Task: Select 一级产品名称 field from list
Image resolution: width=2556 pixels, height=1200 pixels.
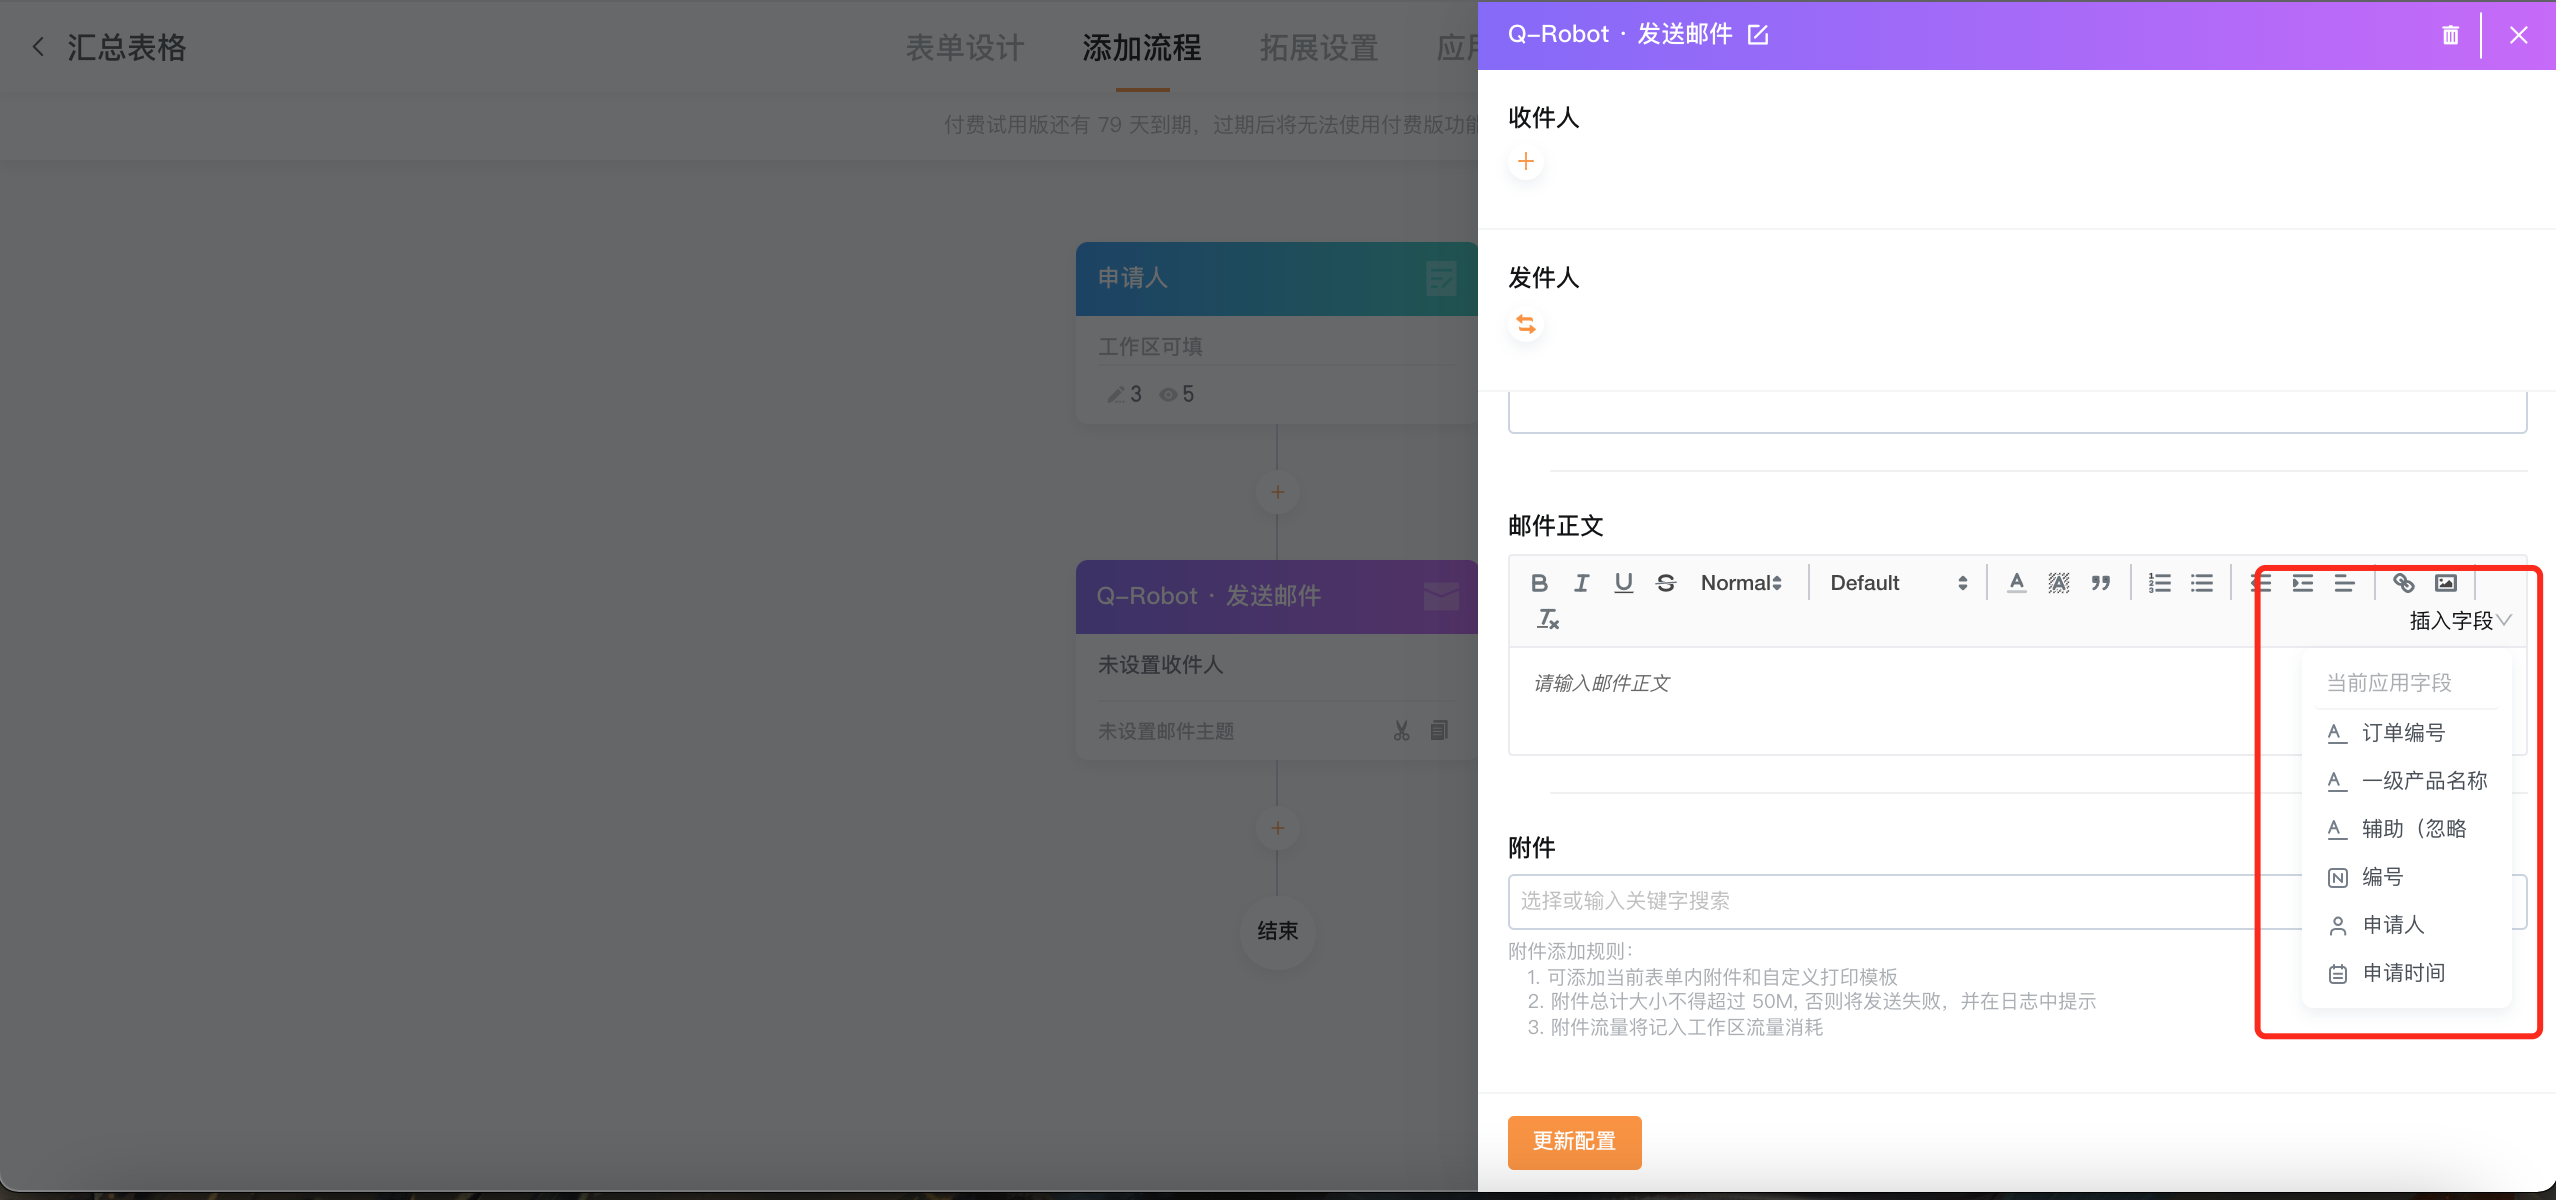Action: coord(2406,781)
